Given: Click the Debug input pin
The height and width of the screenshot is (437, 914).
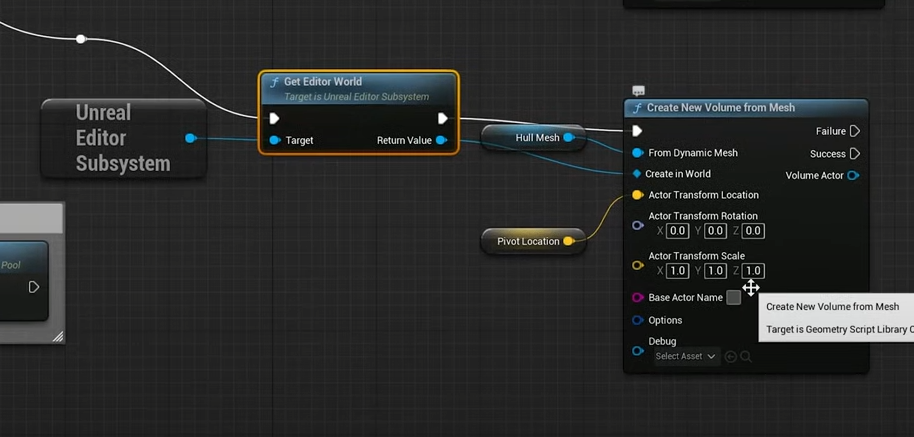Looking at the screenshot, I should (x=638, y=351).
